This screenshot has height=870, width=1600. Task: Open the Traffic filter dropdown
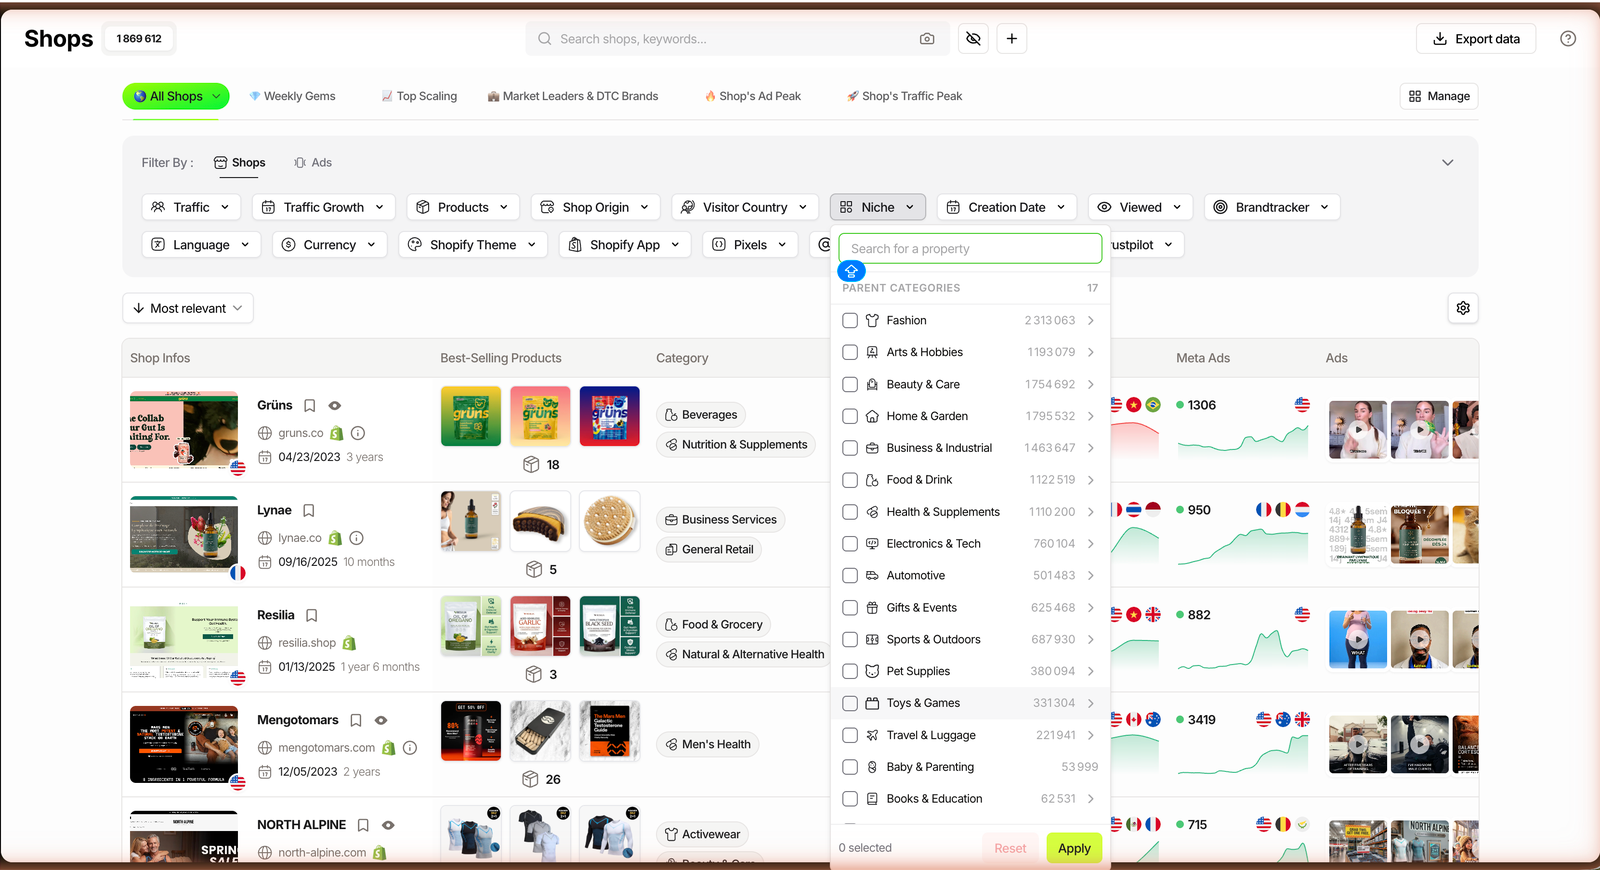(x=191, y=207)
